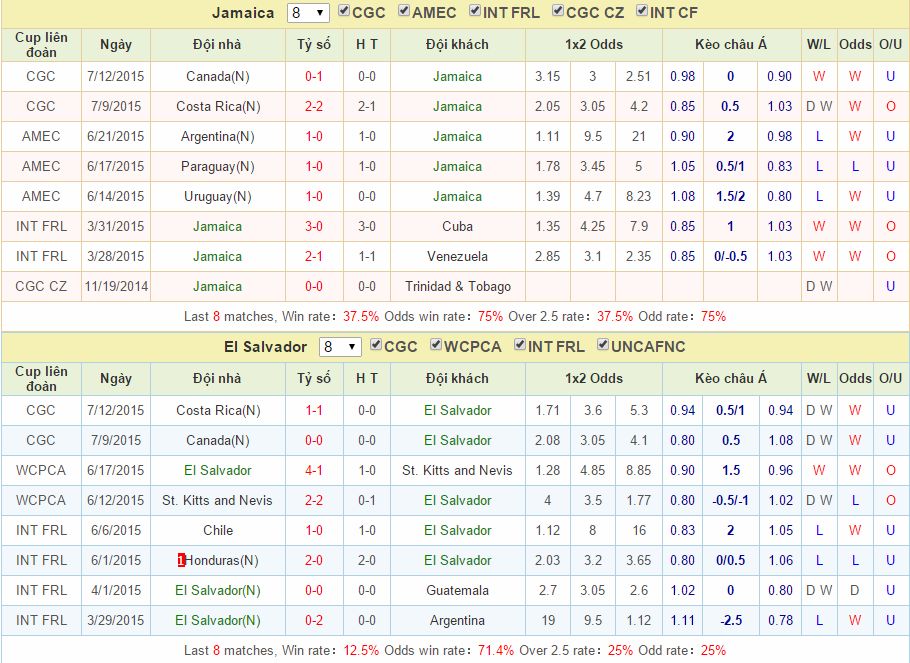
Task: Select the 0/-0.5 handicap in Venezuela row
Action: pos(730,257)
